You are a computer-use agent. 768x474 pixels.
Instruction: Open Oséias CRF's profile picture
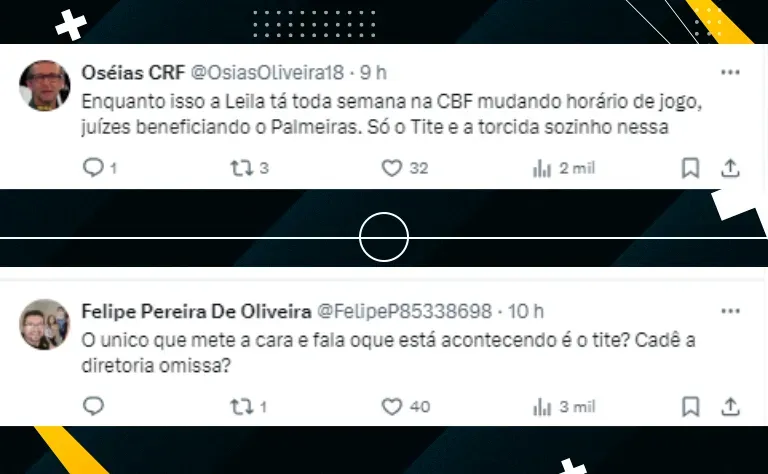coord(45,86)
